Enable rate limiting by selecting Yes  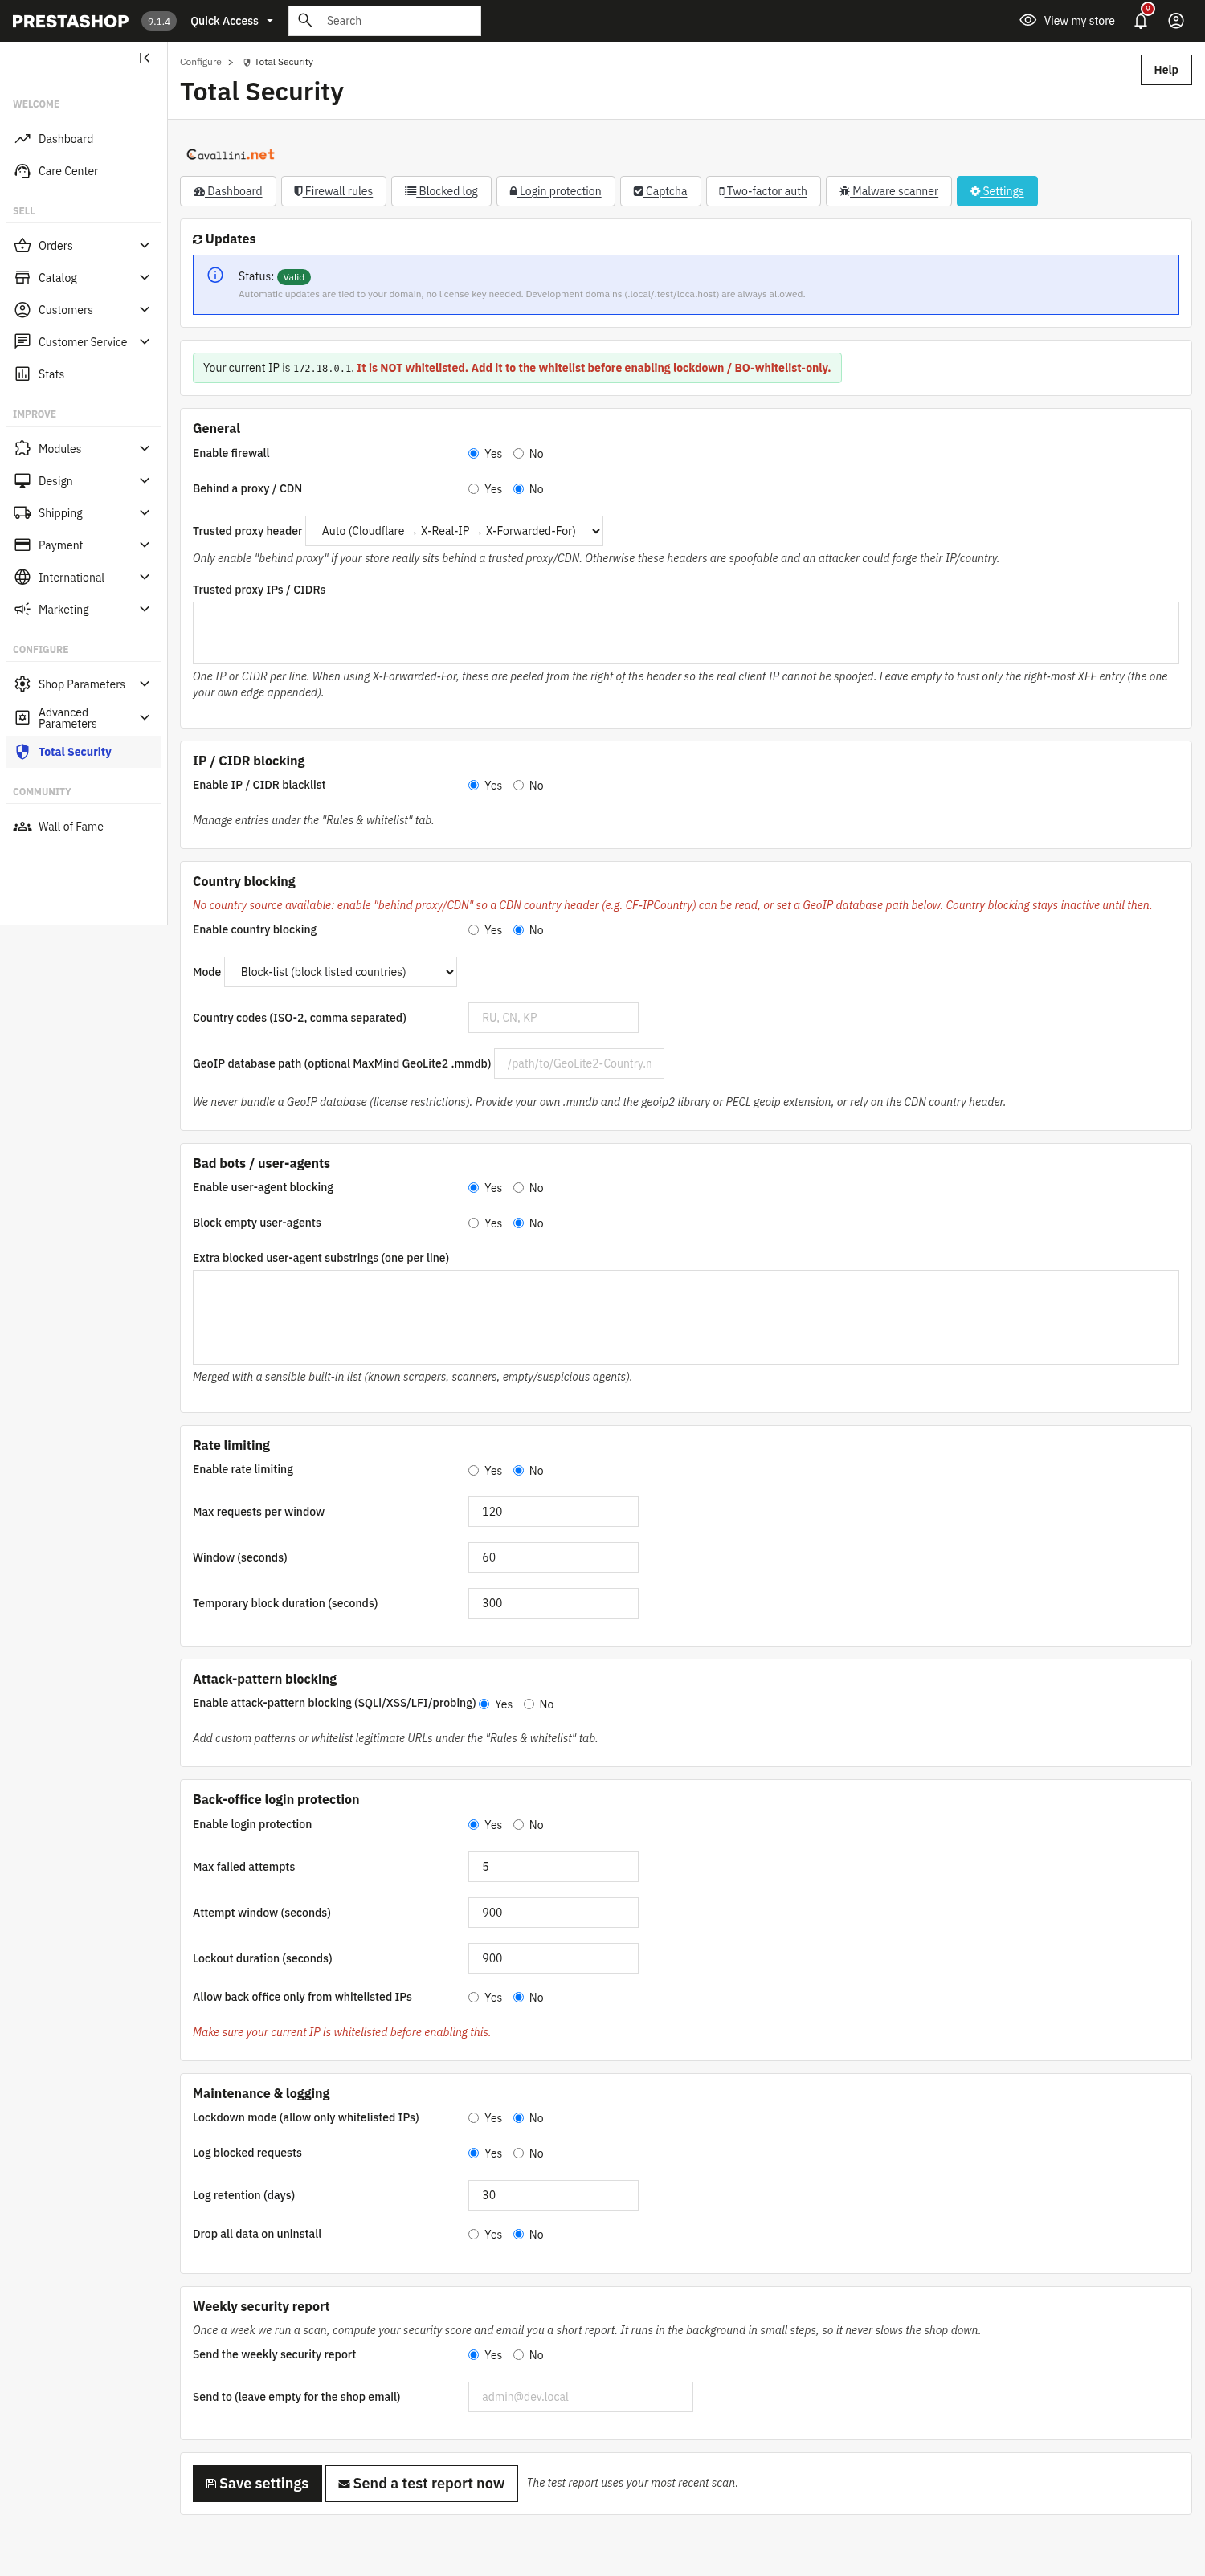point(473,1470)
